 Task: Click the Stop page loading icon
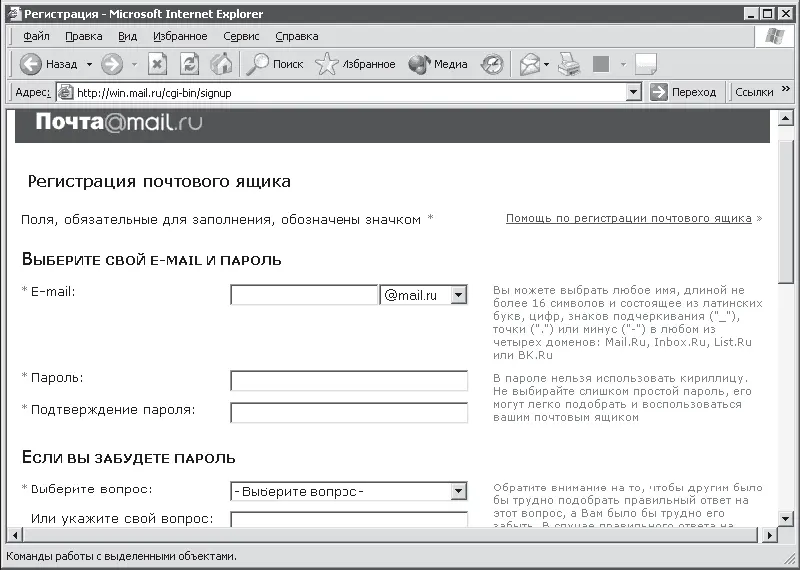pos(157,64)
